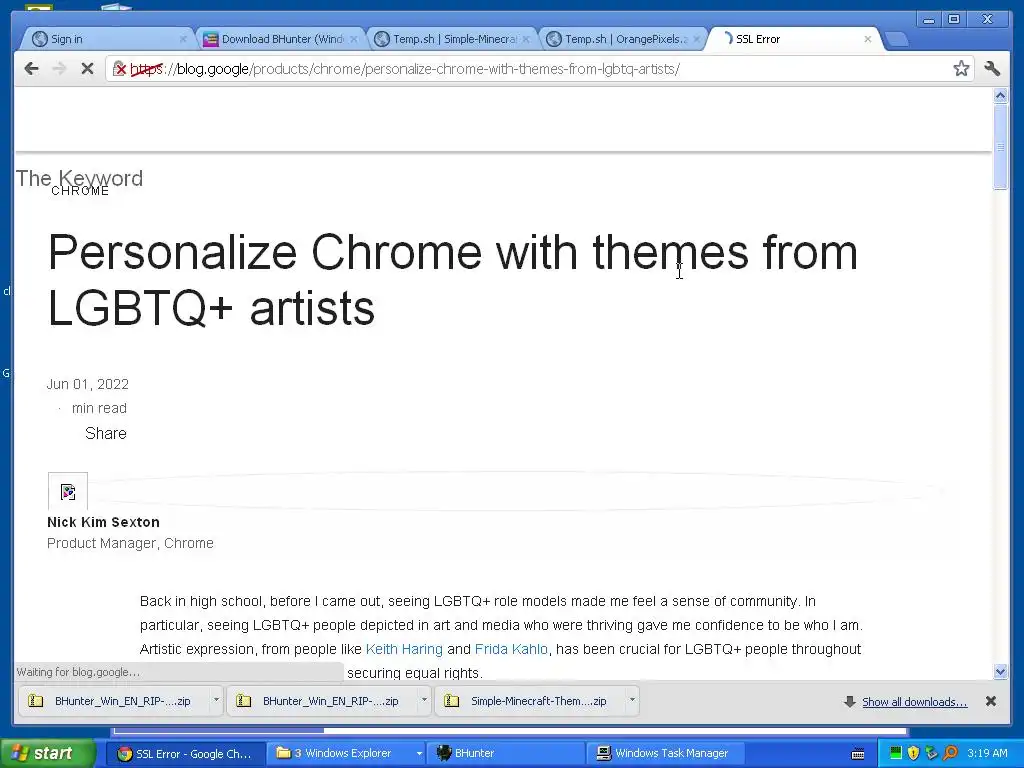Click Simple-Minecraft zip file icon
This screenshot has height=768, width=1024.
[x=451, y=701]
